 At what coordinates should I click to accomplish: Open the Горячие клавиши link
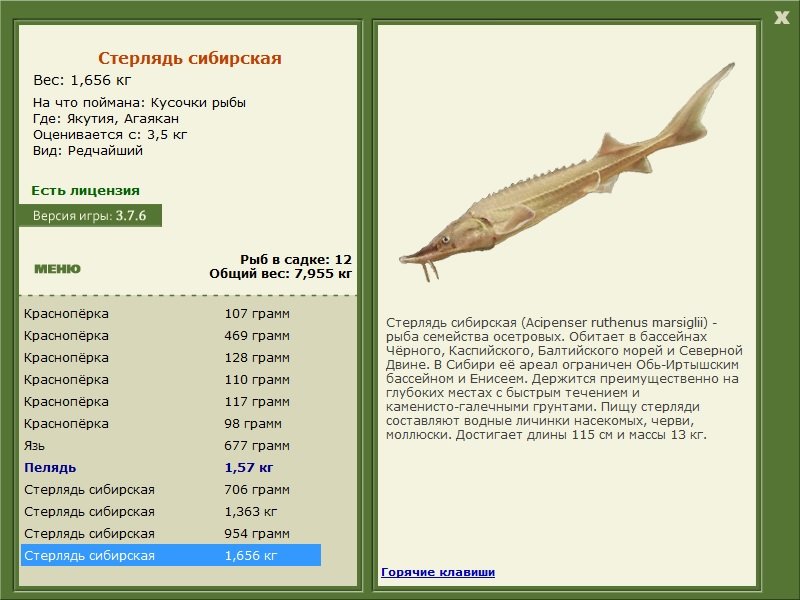[x=438, y=572]
